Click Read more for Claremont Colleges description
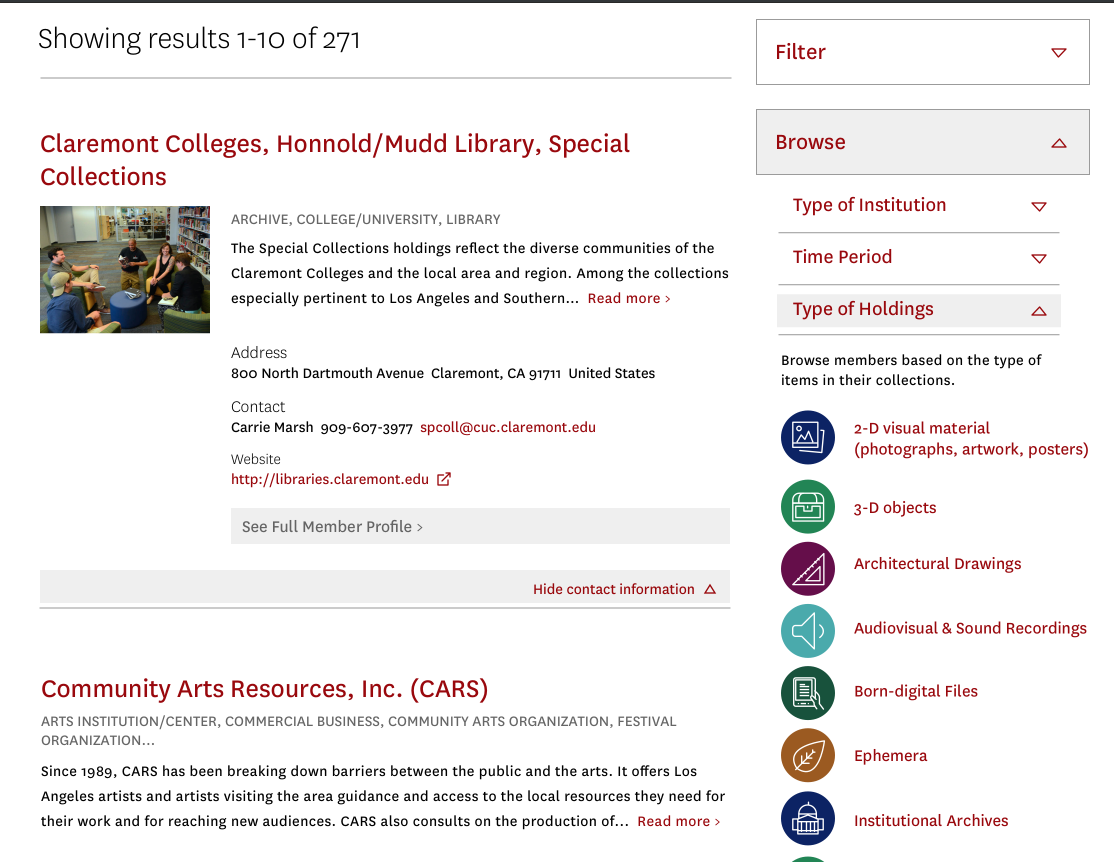This screenshot has width=1114, height=862. click(x=629, y=298)
